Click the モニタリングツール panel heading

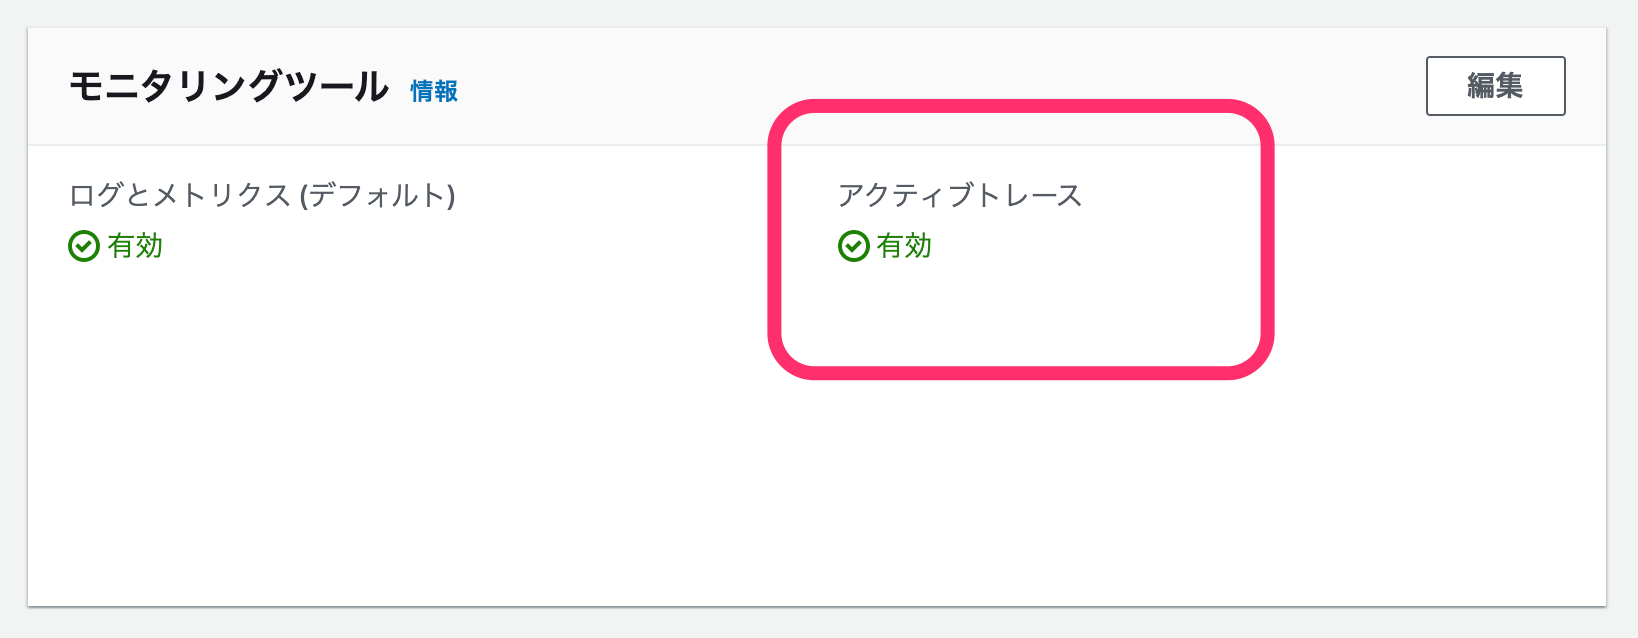(x=229, y=87)
